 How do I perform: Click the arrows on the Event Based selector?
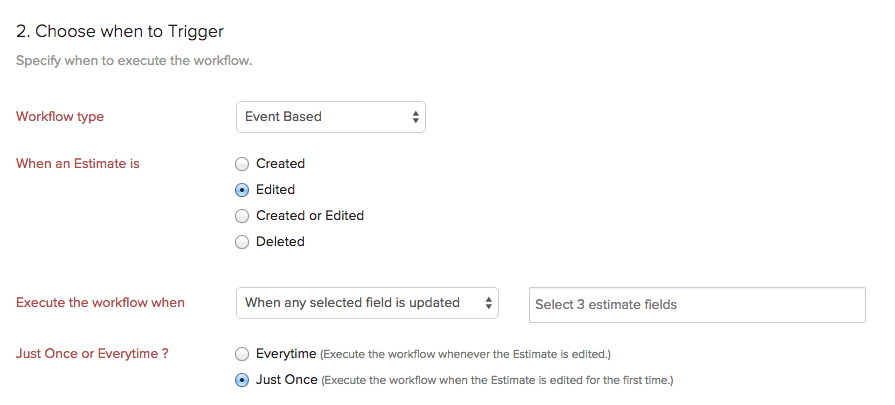(x=416, y=117)
